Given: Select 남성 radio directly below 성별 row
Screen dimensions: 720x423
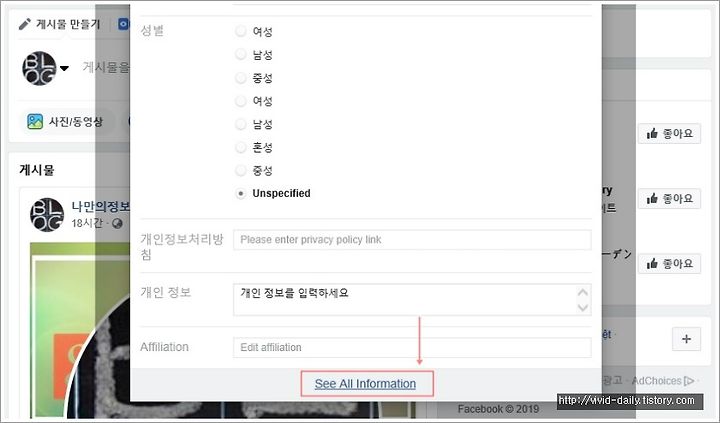Looking at the screenshot, I should 241,54.
